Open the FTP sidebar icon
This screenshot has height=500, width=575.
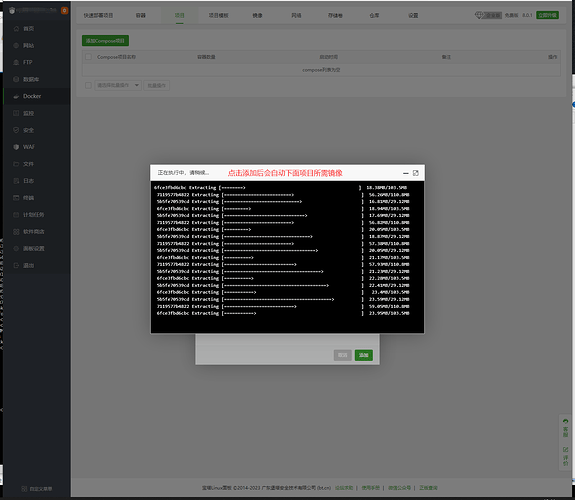pos(16,62)
